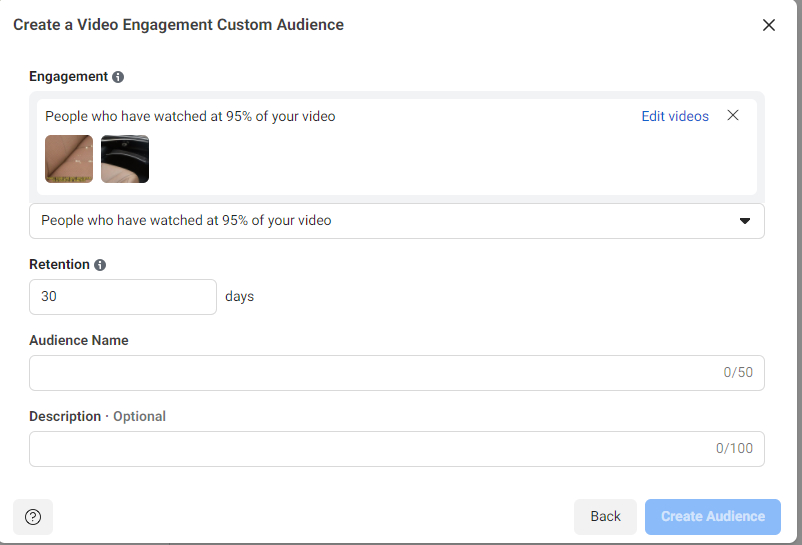Click the Retention info tooltip icon

point(99,265)
